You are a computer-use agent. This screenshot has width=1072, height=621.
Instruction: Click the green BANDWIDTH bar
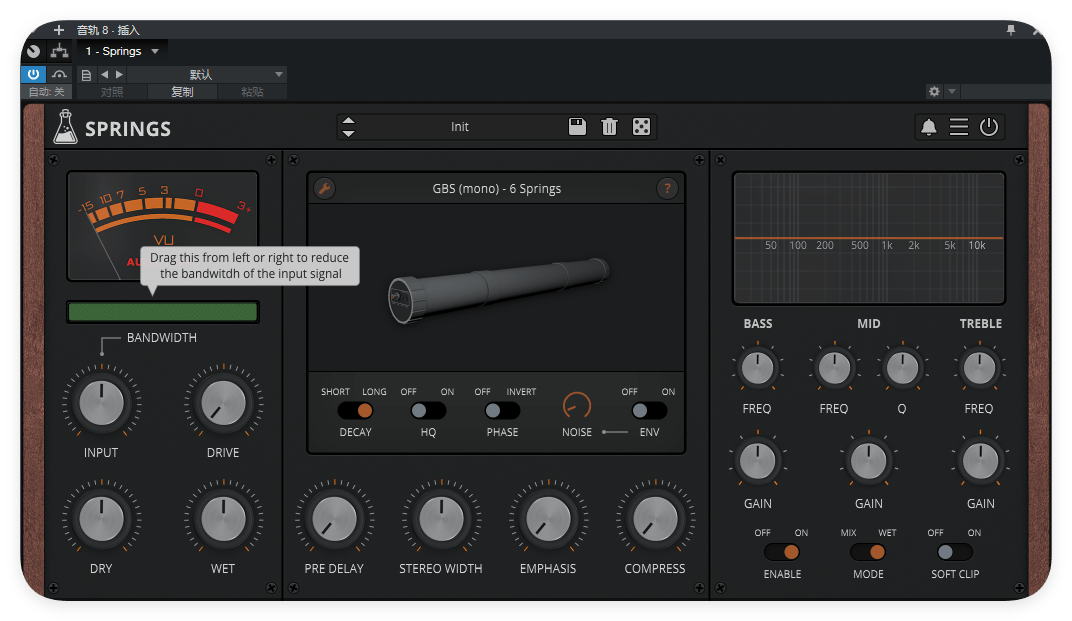point(163,312)
